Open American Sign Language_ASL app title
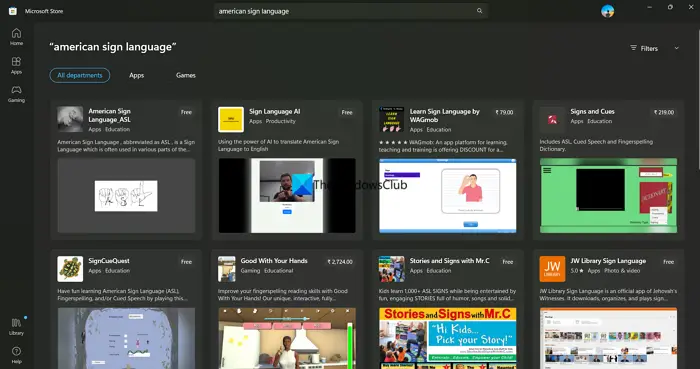This screenshot has width=700, height=369. pyautogui.click(x=110, y=115)
